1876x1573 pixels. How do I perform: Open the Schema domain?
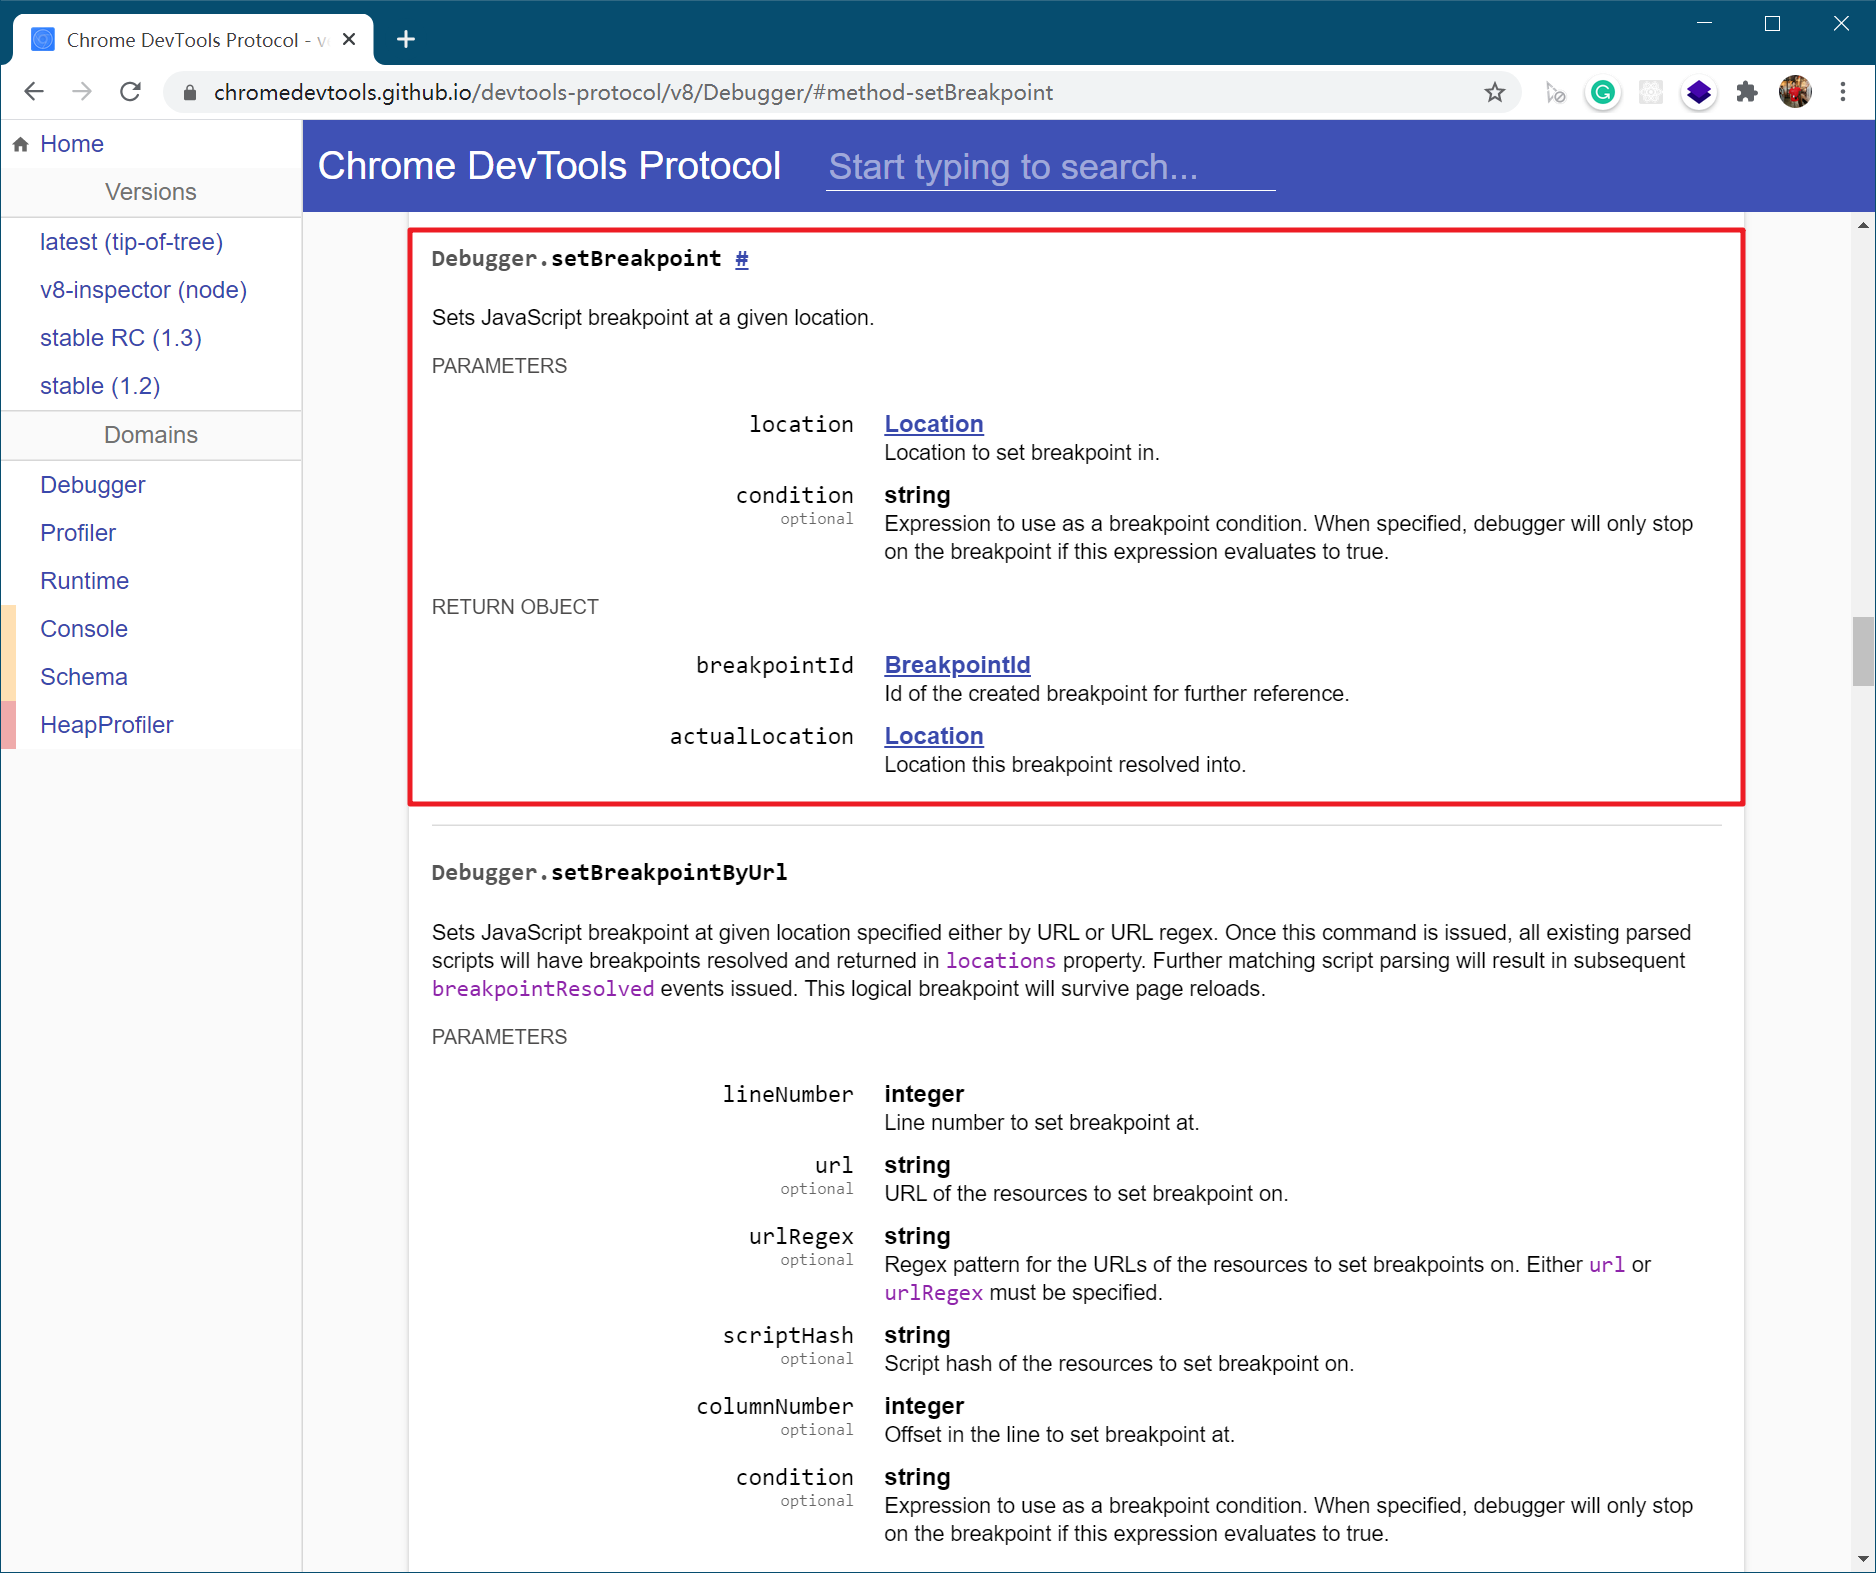(84, 677)
